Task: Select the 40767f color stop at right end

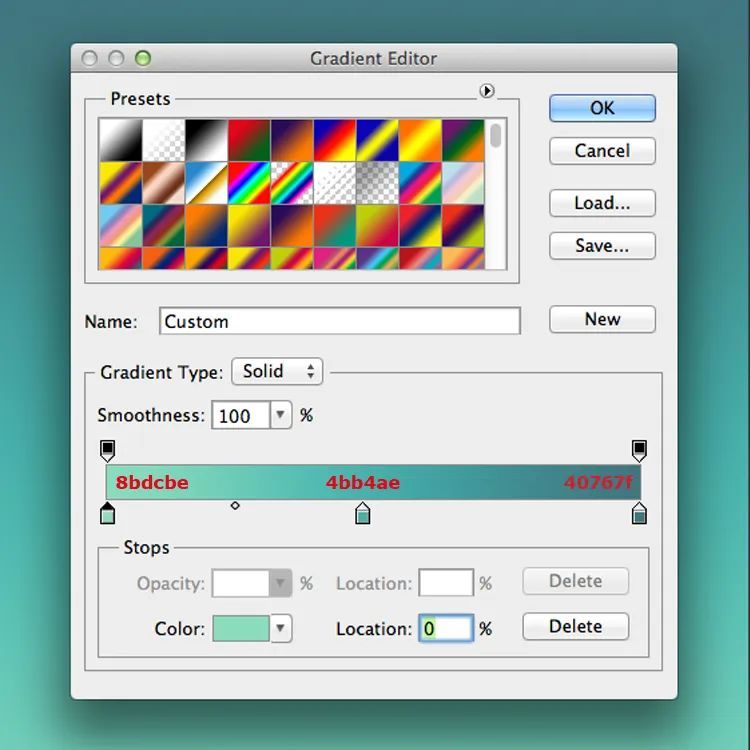Action: [640, 513]
